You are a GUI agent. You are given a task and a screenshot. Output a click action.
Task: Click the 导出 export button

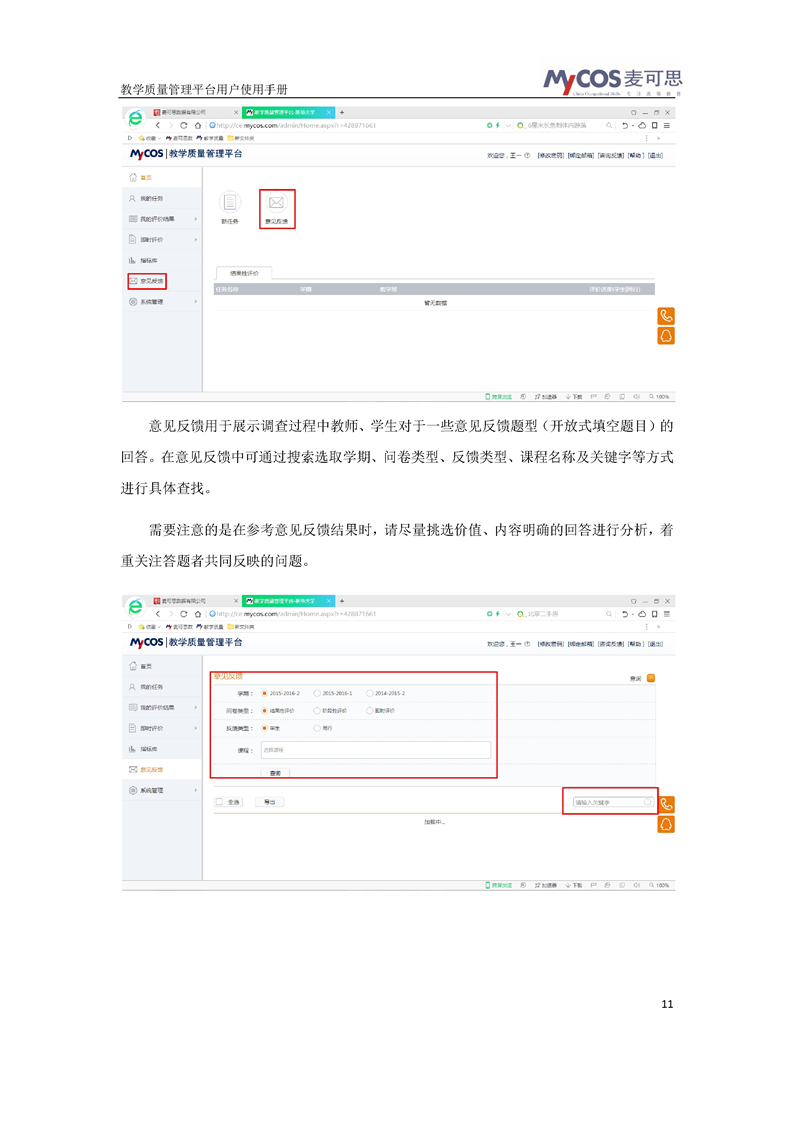tap(270, 802)
